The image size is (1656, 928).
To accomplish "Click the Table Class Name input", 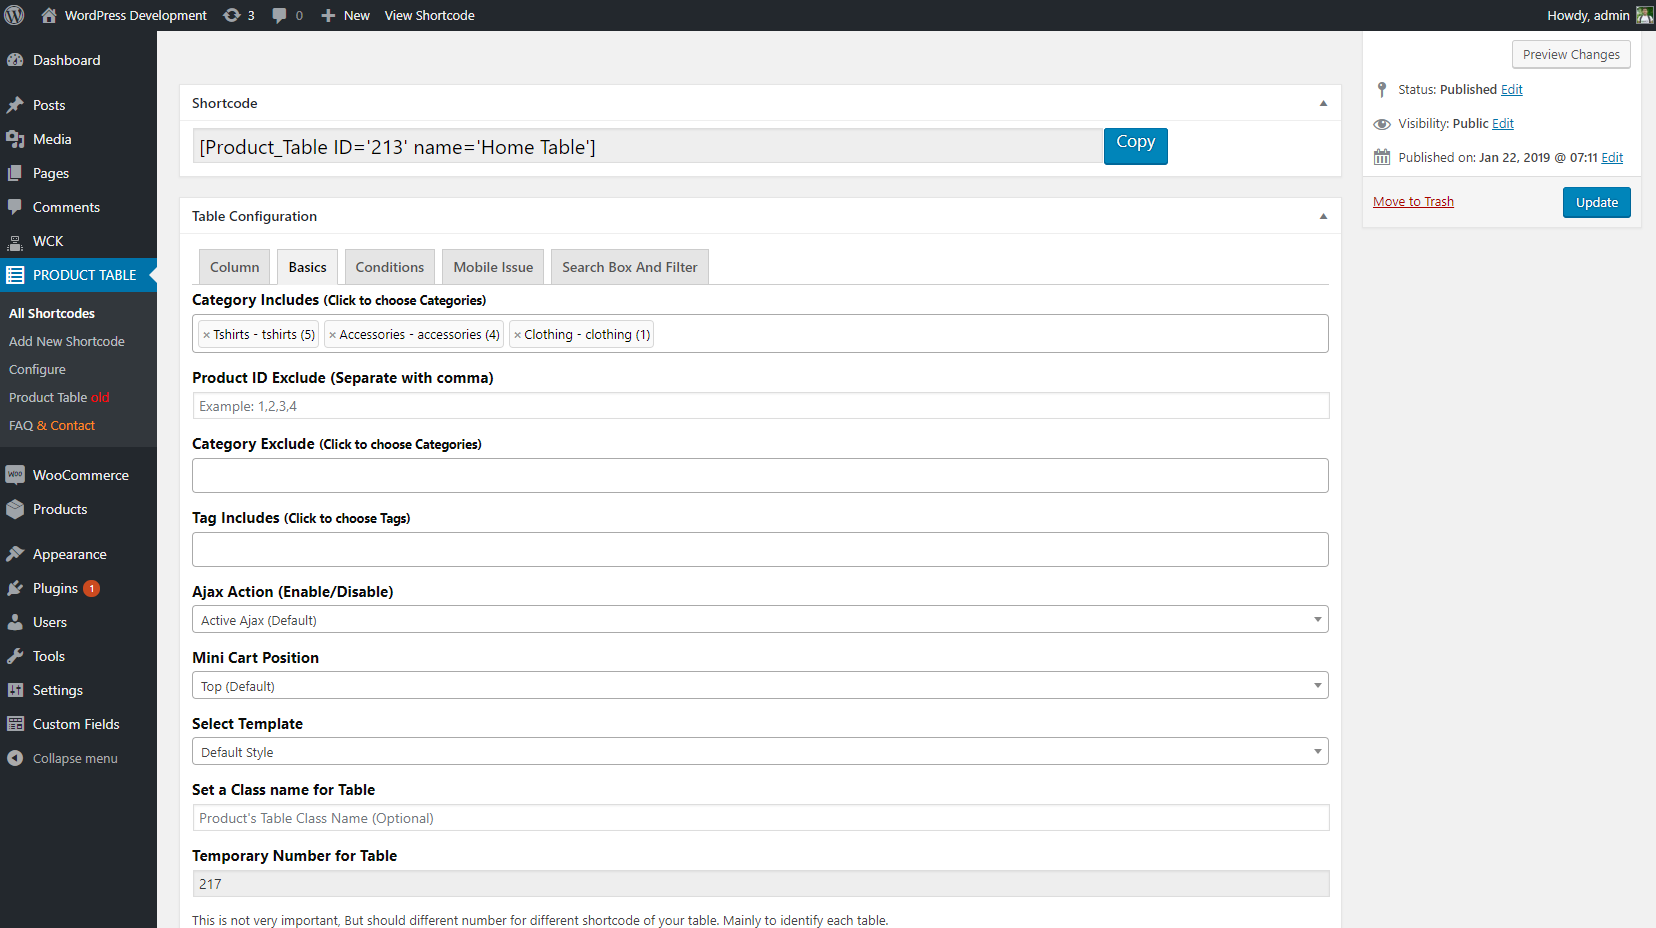I will click(760, 818).
